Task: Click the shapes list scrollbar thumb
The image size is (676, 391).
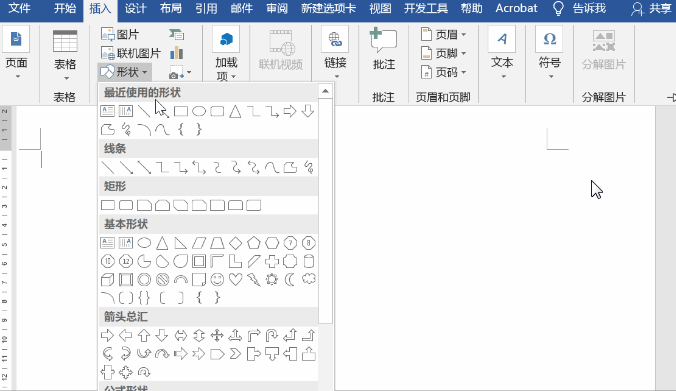Action: point(325,210)
